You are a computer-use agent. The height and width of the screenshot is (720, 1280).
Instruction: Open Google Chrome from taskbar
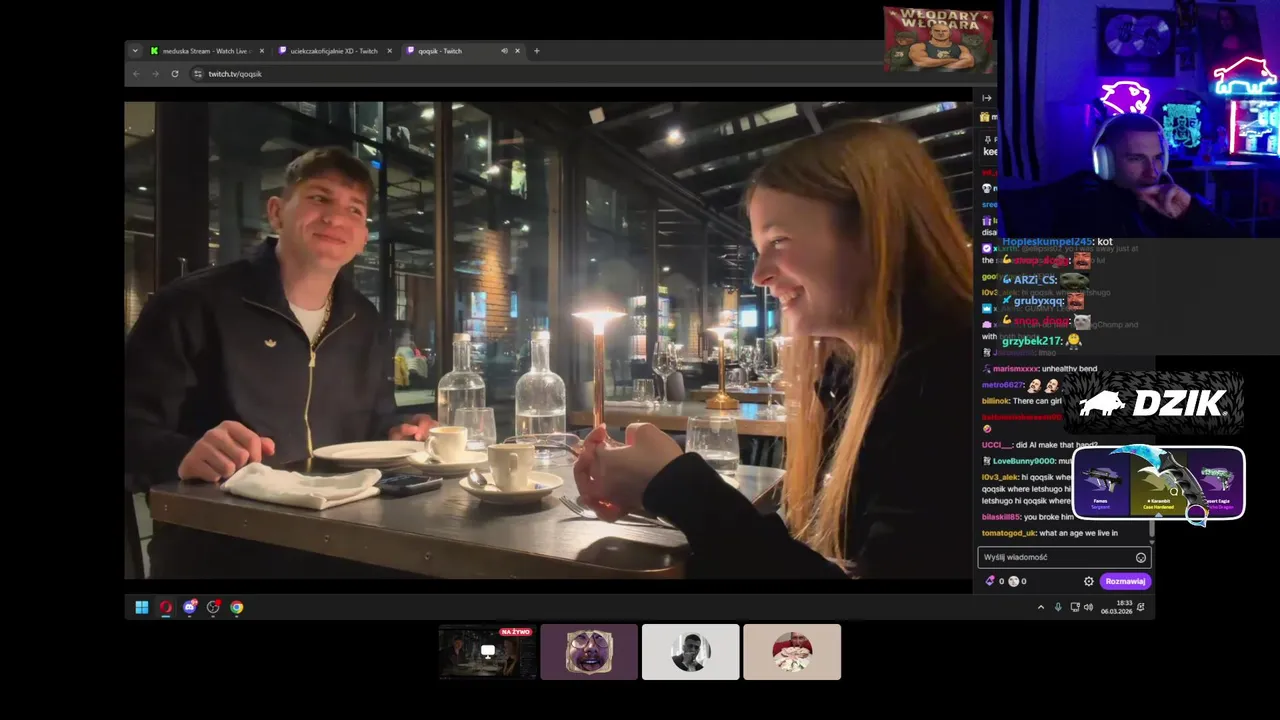pyautogui.click(x=237, y=607)
